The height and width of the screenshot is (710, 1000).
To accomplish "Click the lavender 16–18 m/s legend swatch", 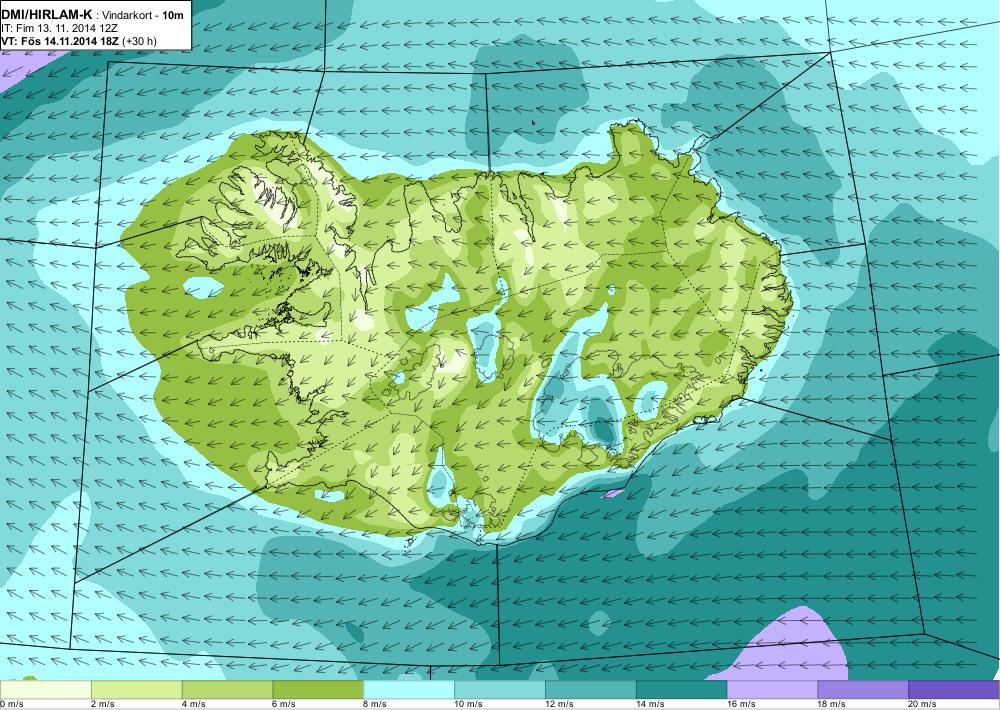I will [772, 690].
